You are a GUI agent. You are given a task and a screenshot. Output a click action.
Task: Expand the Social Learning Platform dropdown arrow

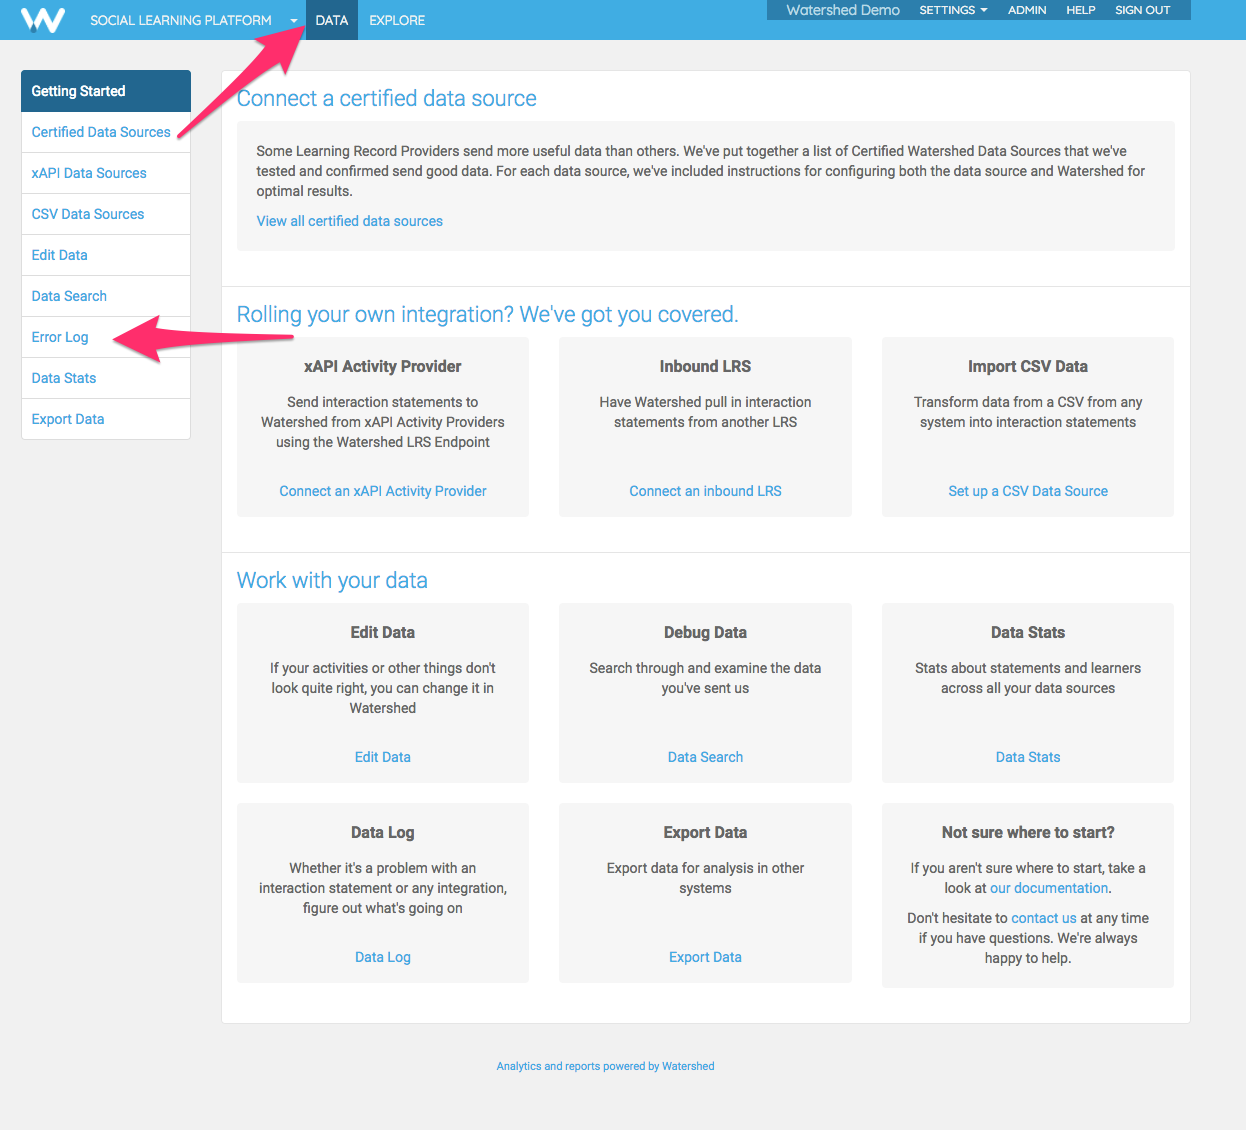pos(293,21)
